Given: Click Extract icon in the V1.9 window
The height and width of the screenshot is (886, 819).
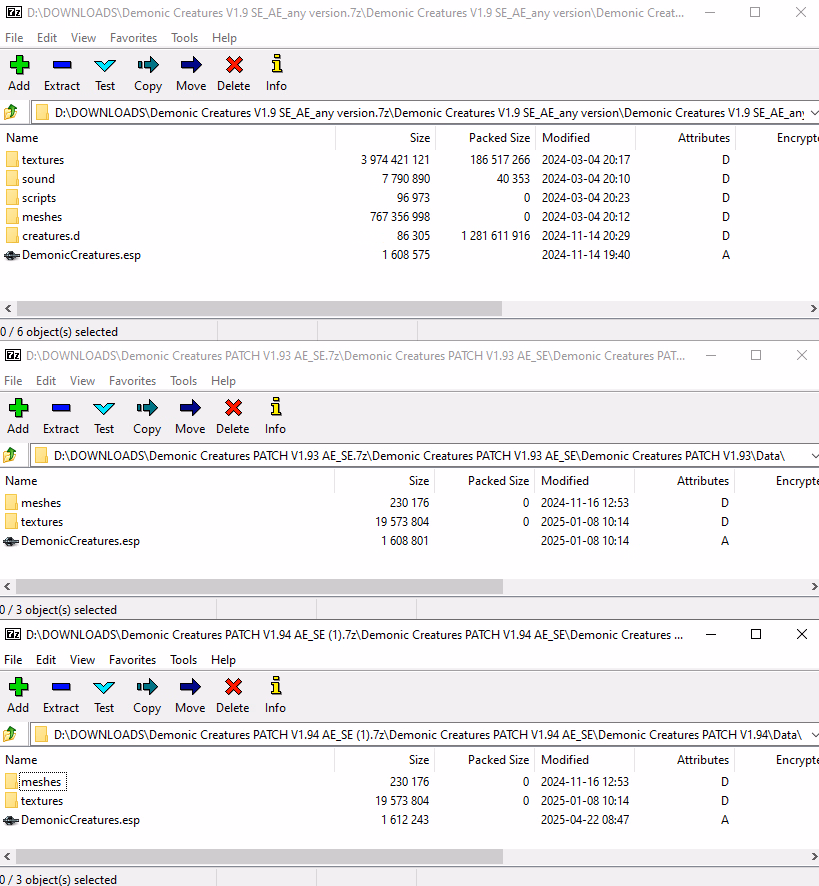Looking at the screenshot, I should (62, 65).
